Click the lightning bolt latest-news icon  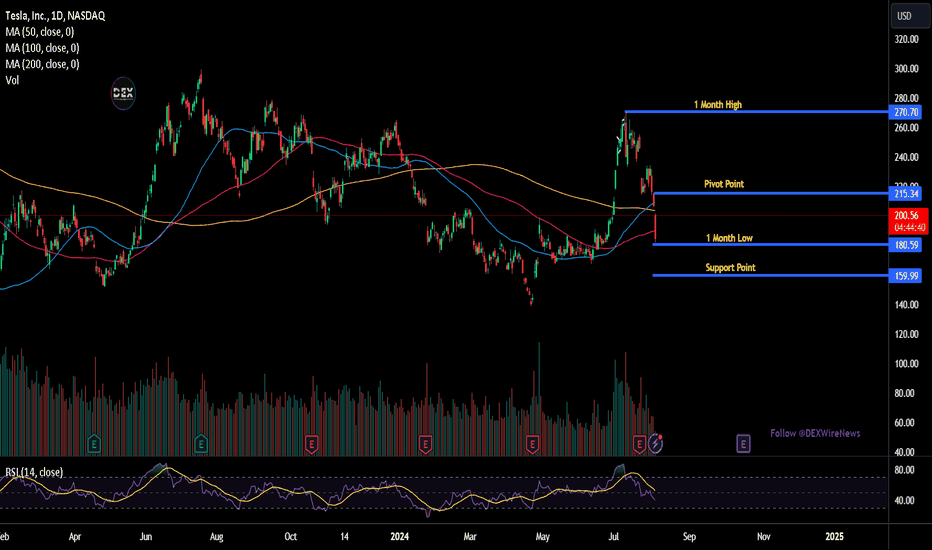click(656, 444)
